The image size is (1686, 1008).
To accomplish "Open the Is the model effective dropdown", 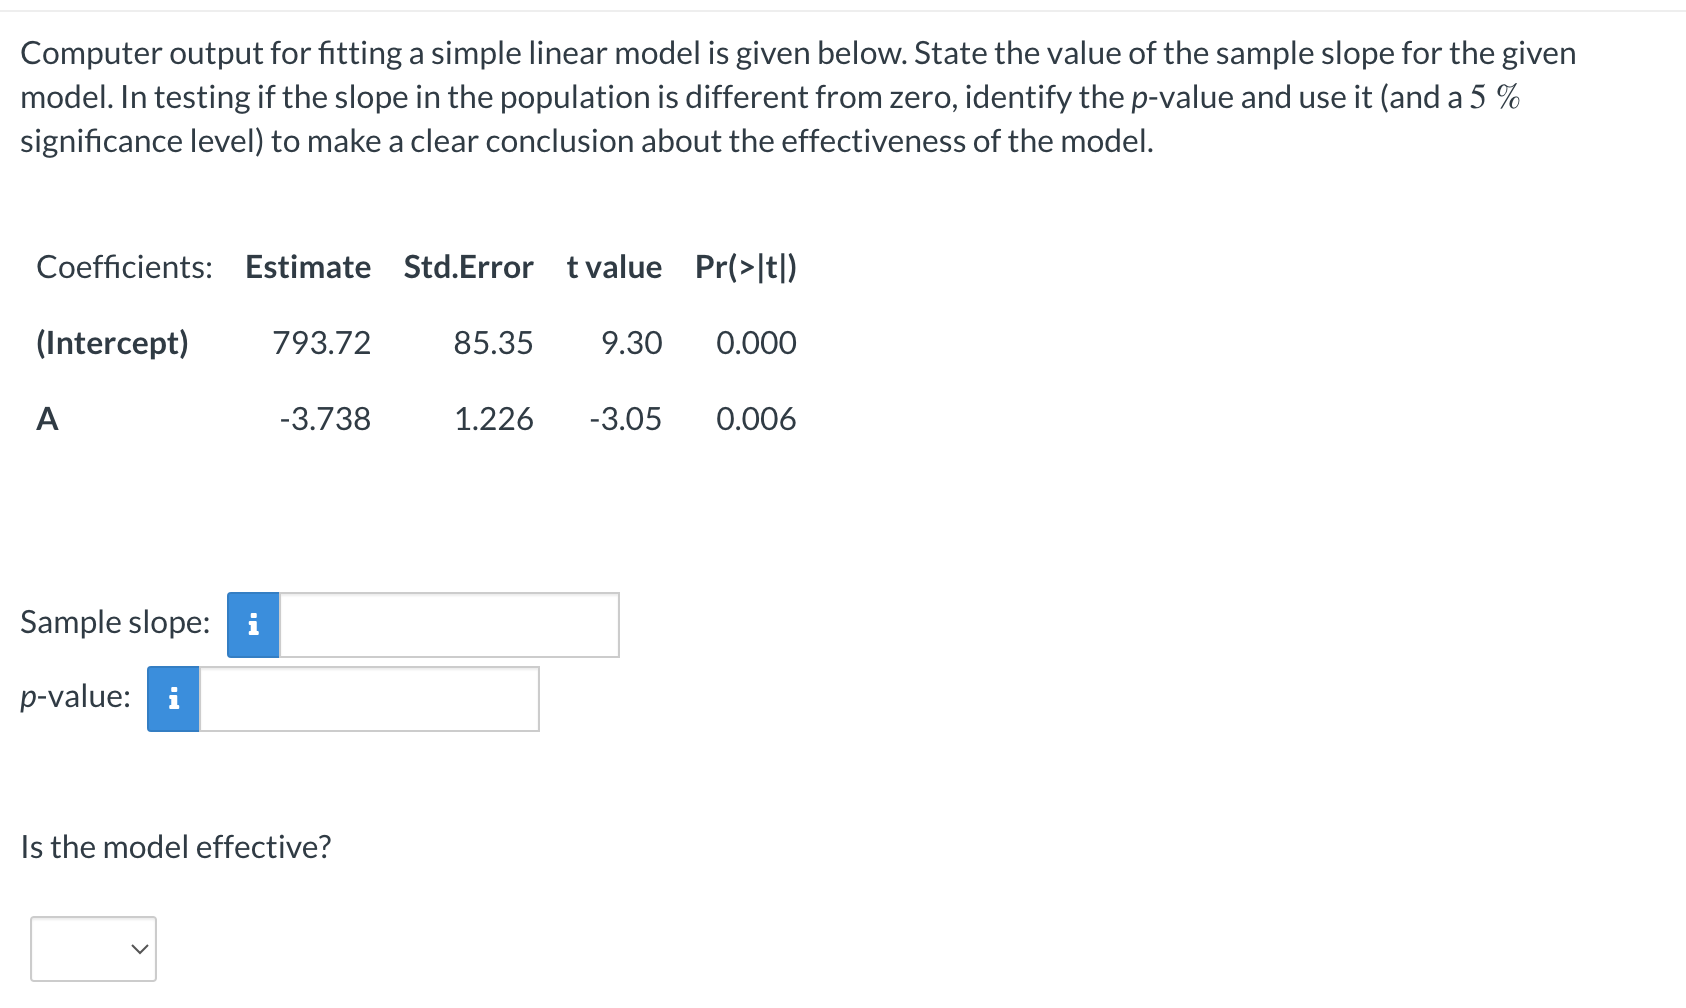I will [92, 949].
